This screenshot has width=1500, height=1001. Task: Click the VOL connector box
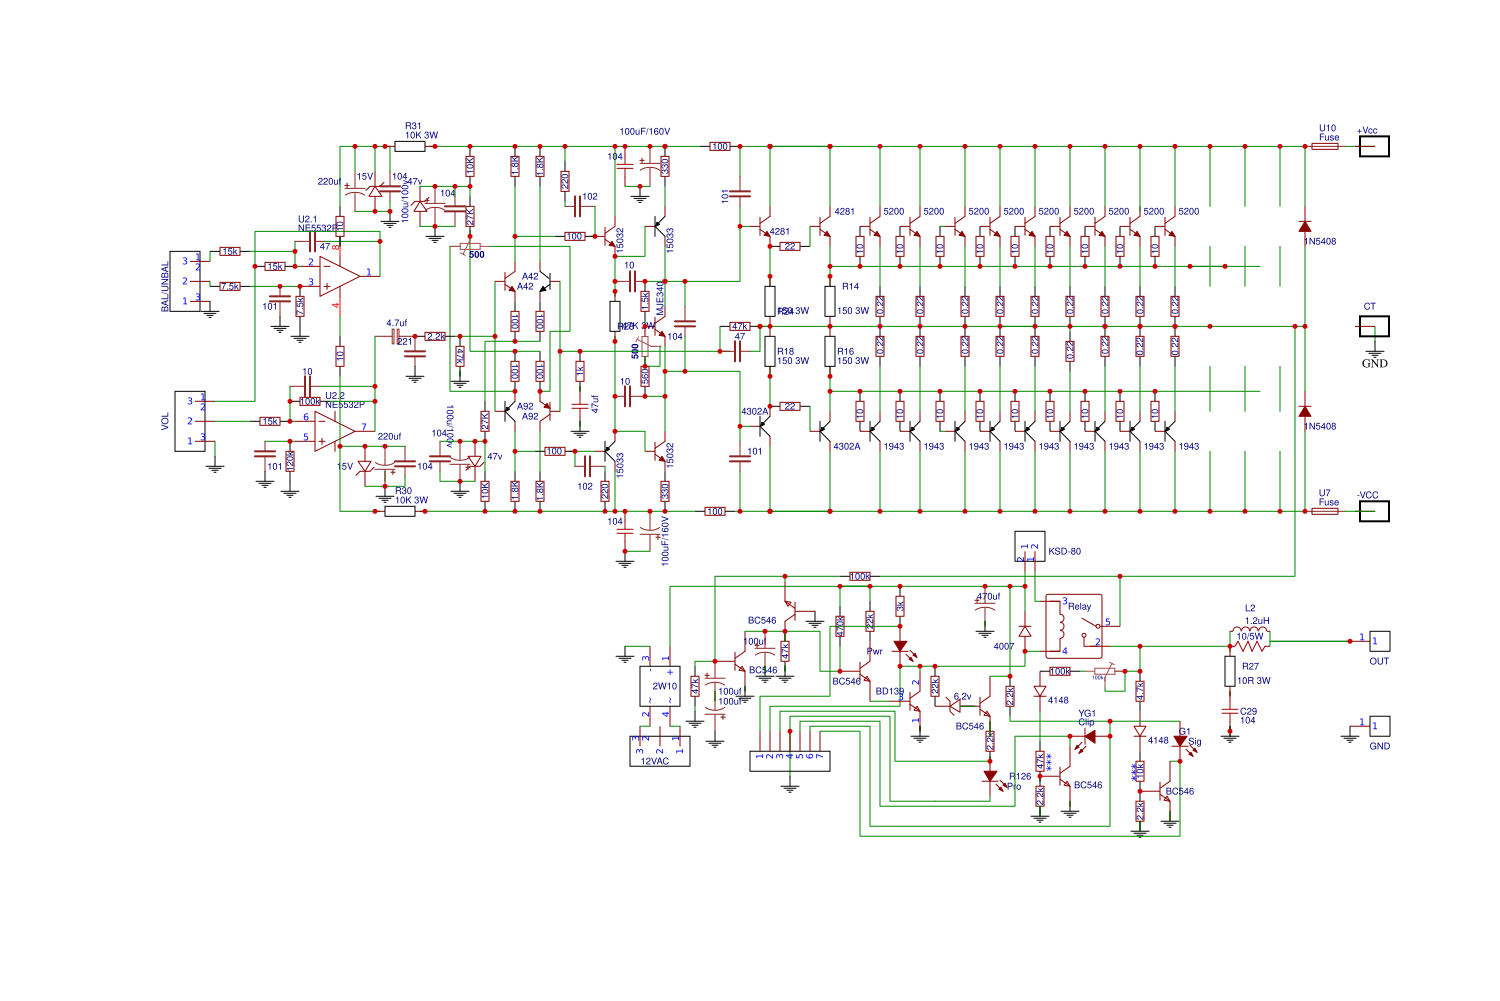(190, 421)
